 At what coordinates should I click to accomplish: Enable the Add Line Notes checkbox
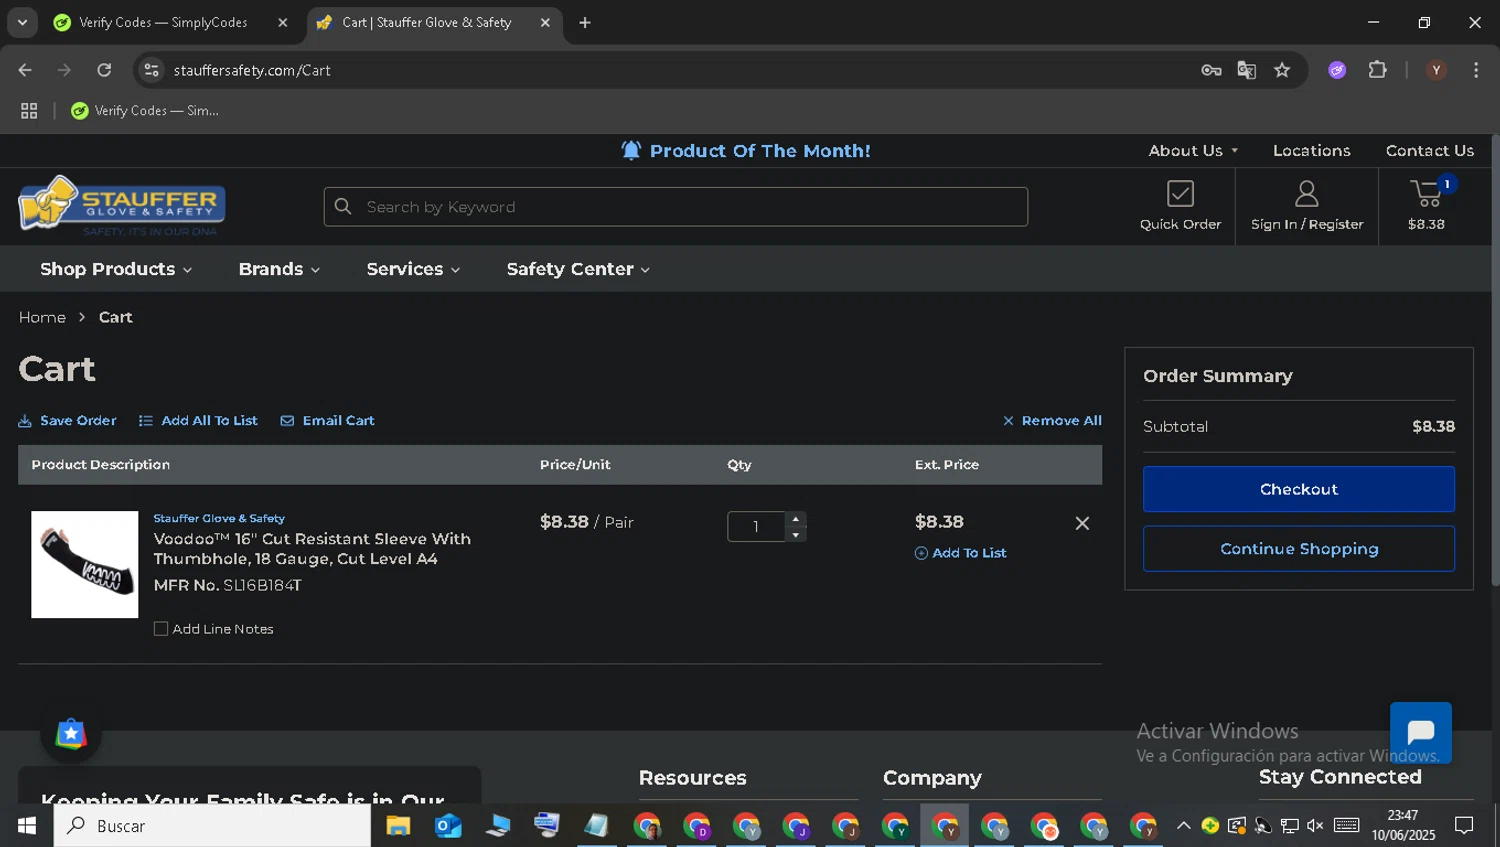point(161,629)
